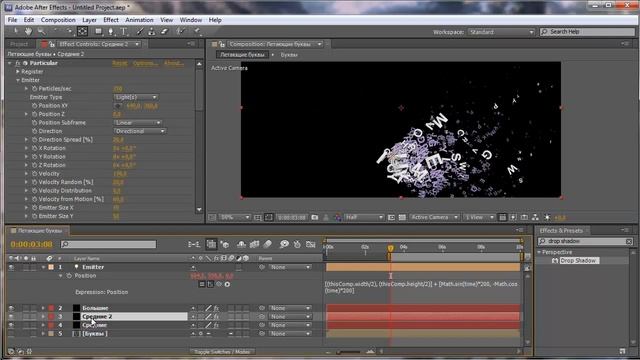Take a snapshot in composition viewer
The width and height of the screenshot is (640, 360).
[315, 218]
